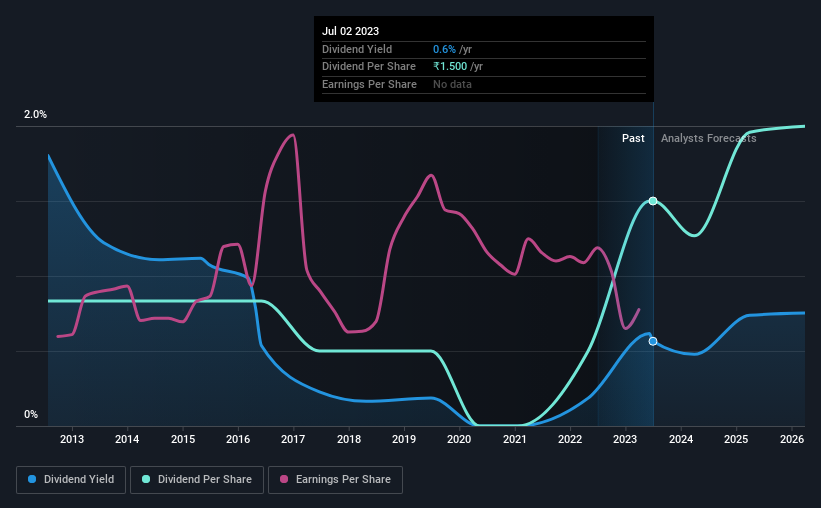
Task: Click the teal Dividend Per Share legend dot
Action: 146,479
